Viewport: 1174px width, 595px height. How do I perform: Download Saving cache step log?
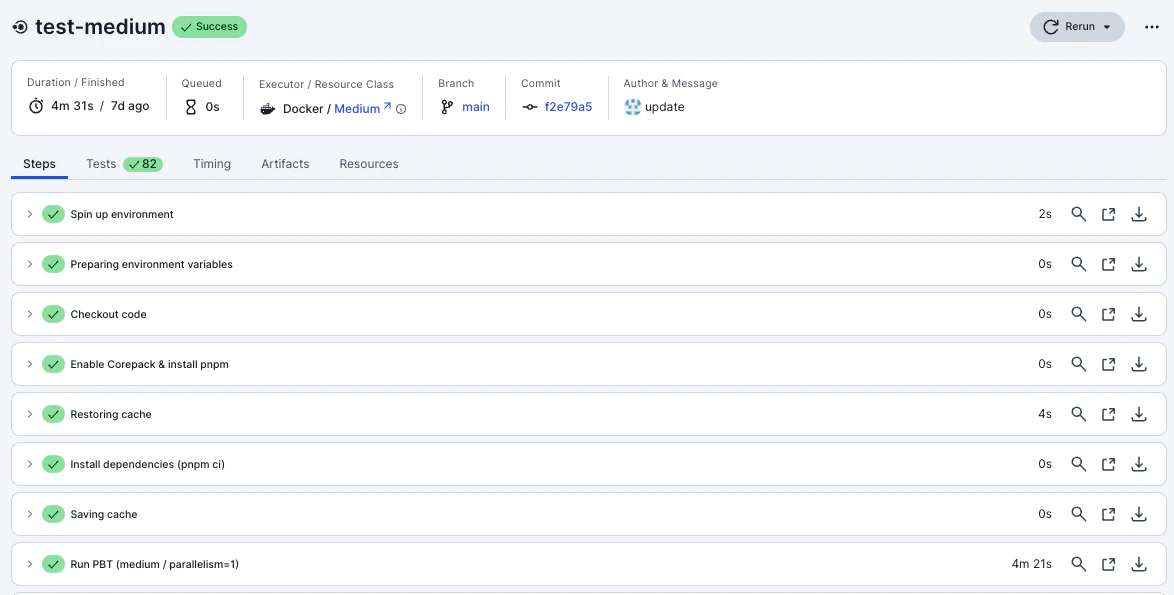(x=1139, y=514)
